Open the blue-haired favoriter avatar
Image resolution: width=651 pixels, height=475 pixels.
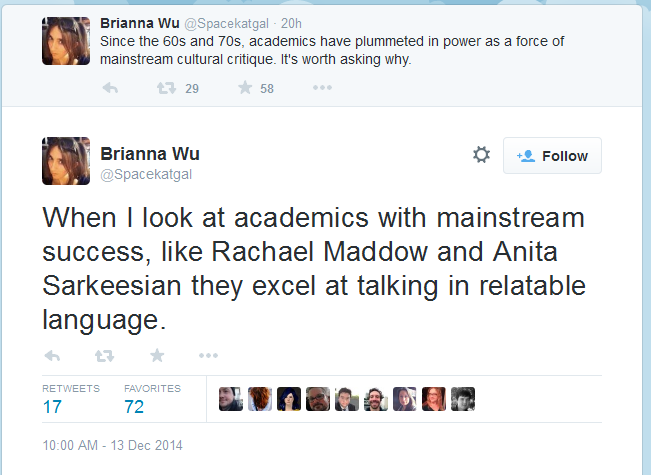click(x=289, y=399)
